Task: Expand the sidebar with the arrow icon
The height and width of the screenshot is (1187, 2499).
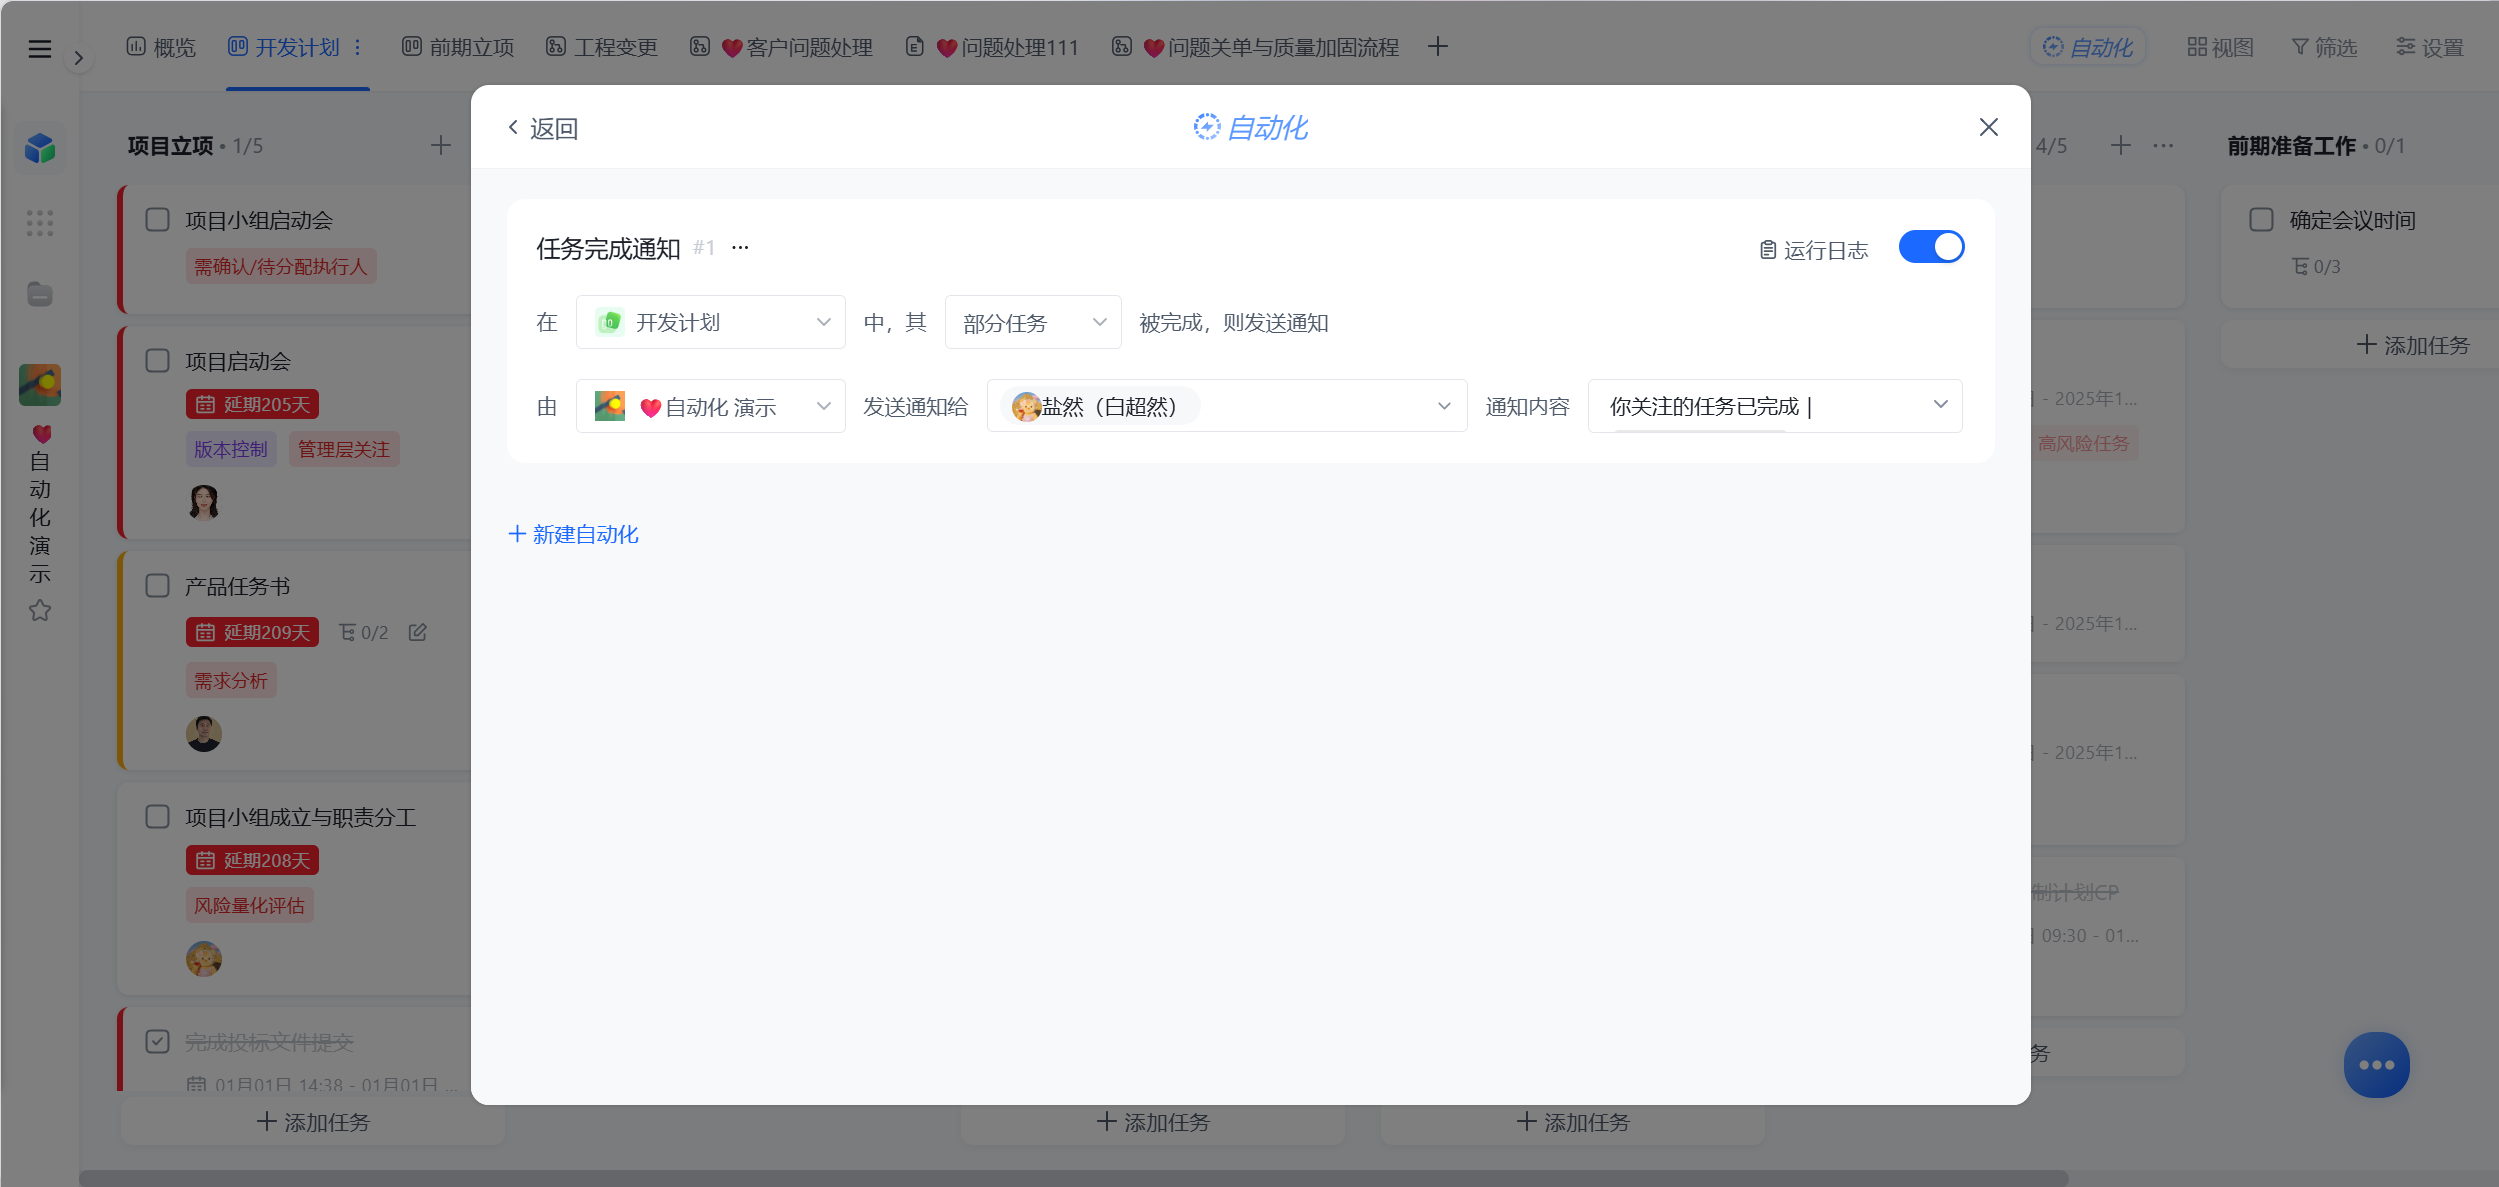Action: tap(78, 58)
